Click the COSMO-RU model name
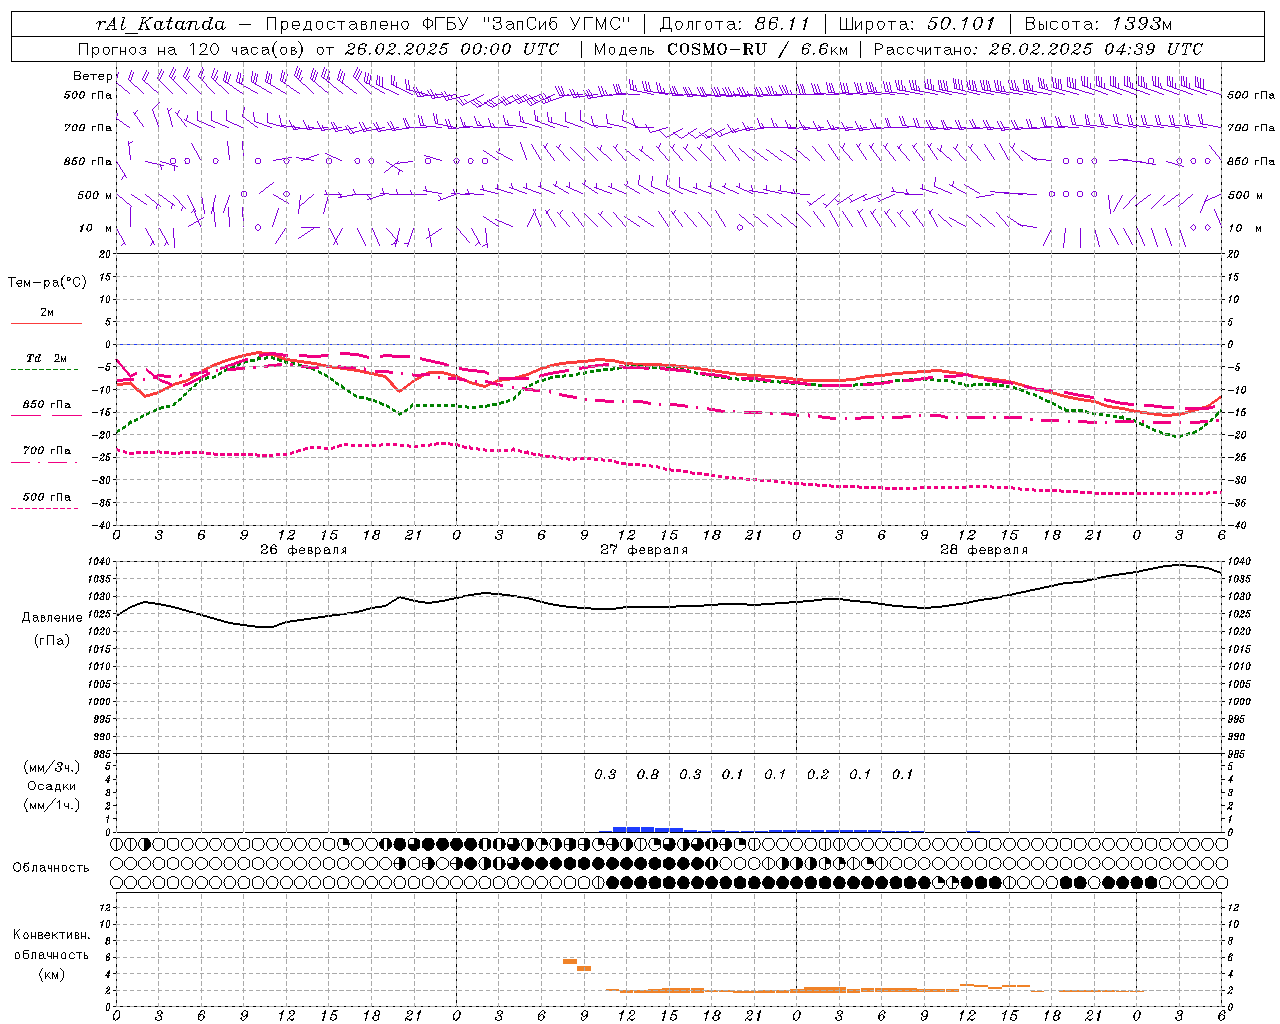 (717, 49)
